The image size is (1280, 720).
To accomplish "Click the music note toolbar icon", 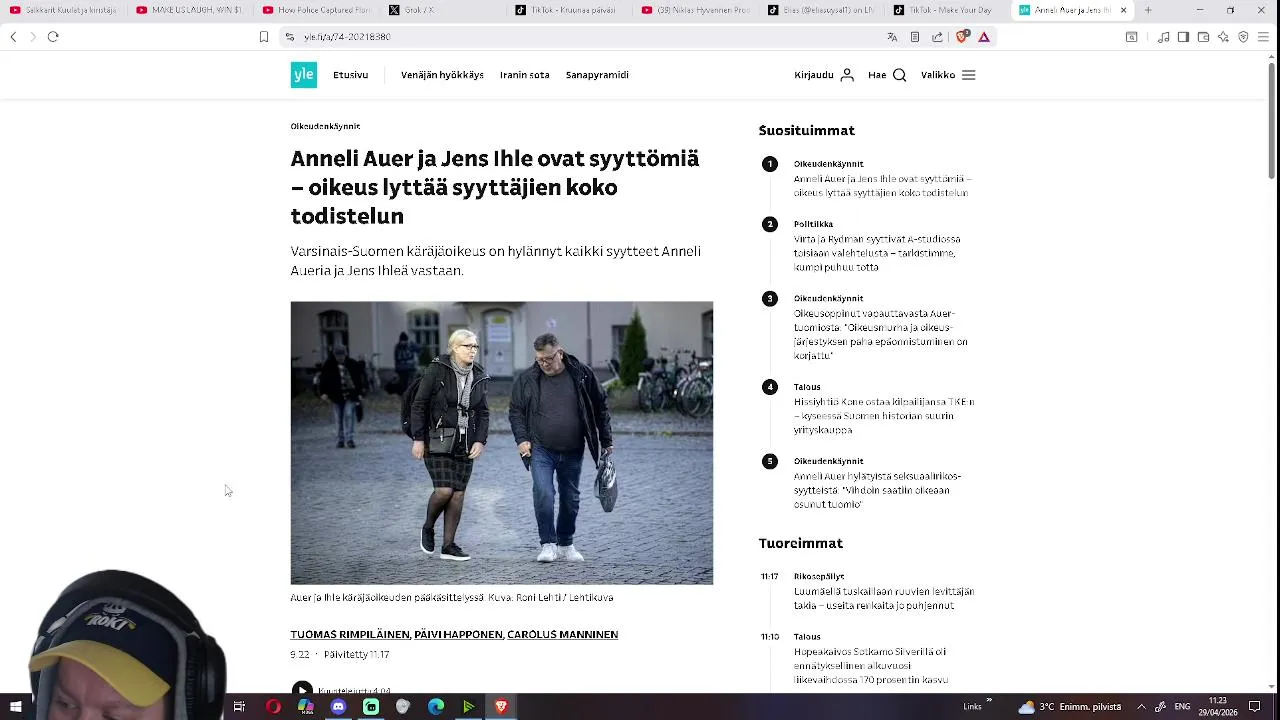I will [x=1163, y=37].
